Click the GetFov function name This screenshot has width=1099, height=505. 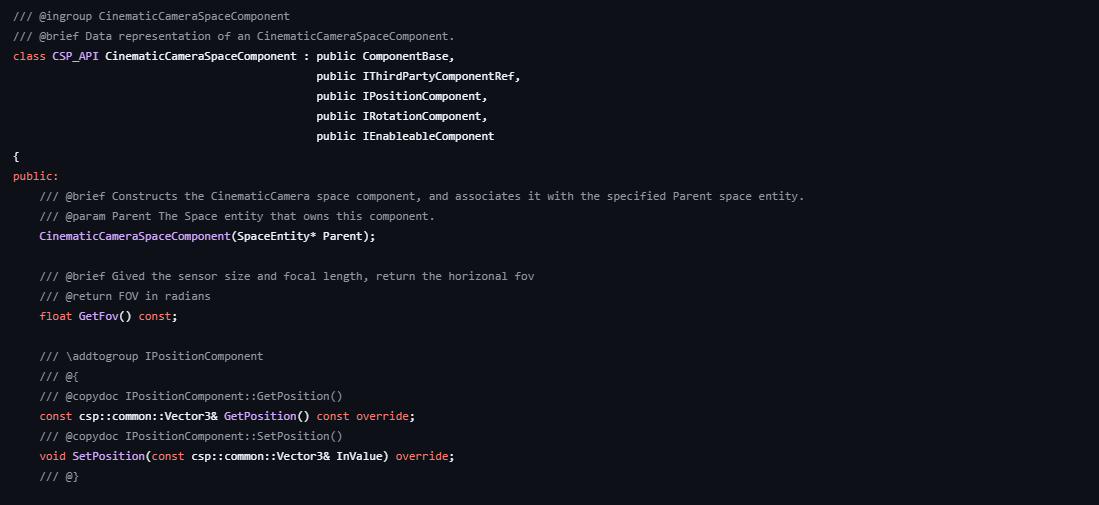click(98, 316)
